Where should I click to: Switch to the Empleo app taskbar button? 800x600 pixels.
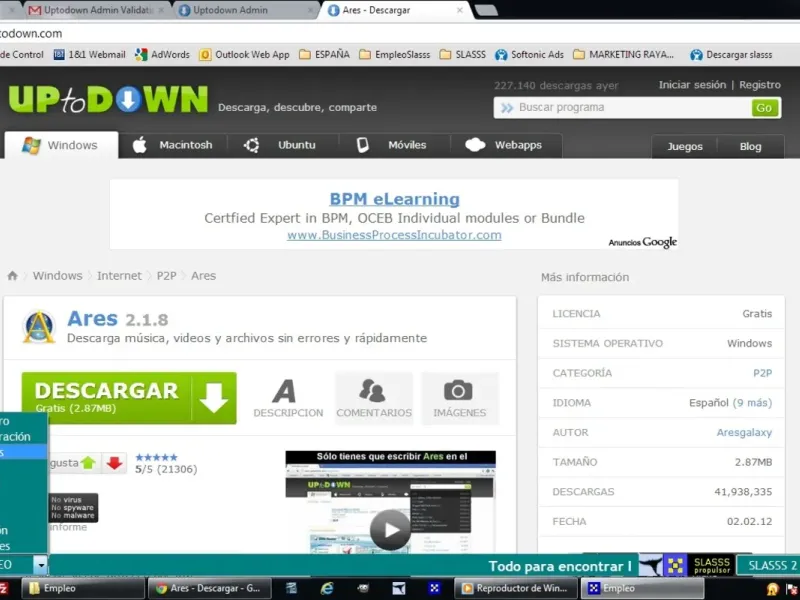pyautogui.click(x=642, y=588)
